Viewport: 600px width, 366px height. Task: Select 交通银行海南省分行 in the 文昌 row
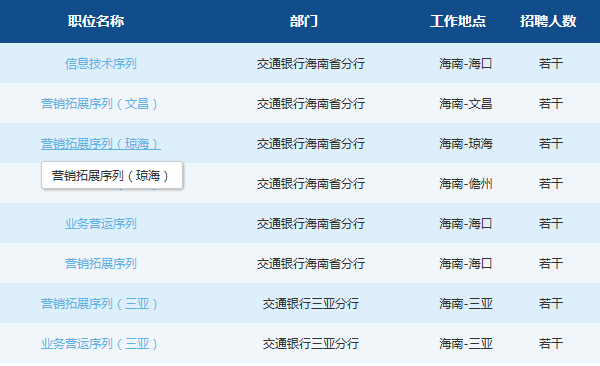point(311,104)
